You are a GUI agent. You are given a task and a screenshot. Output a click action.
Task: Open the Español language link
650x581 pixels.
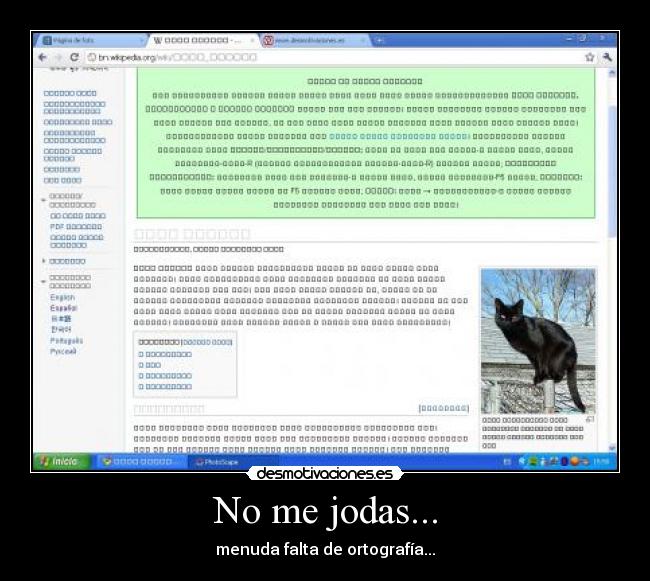64,308
